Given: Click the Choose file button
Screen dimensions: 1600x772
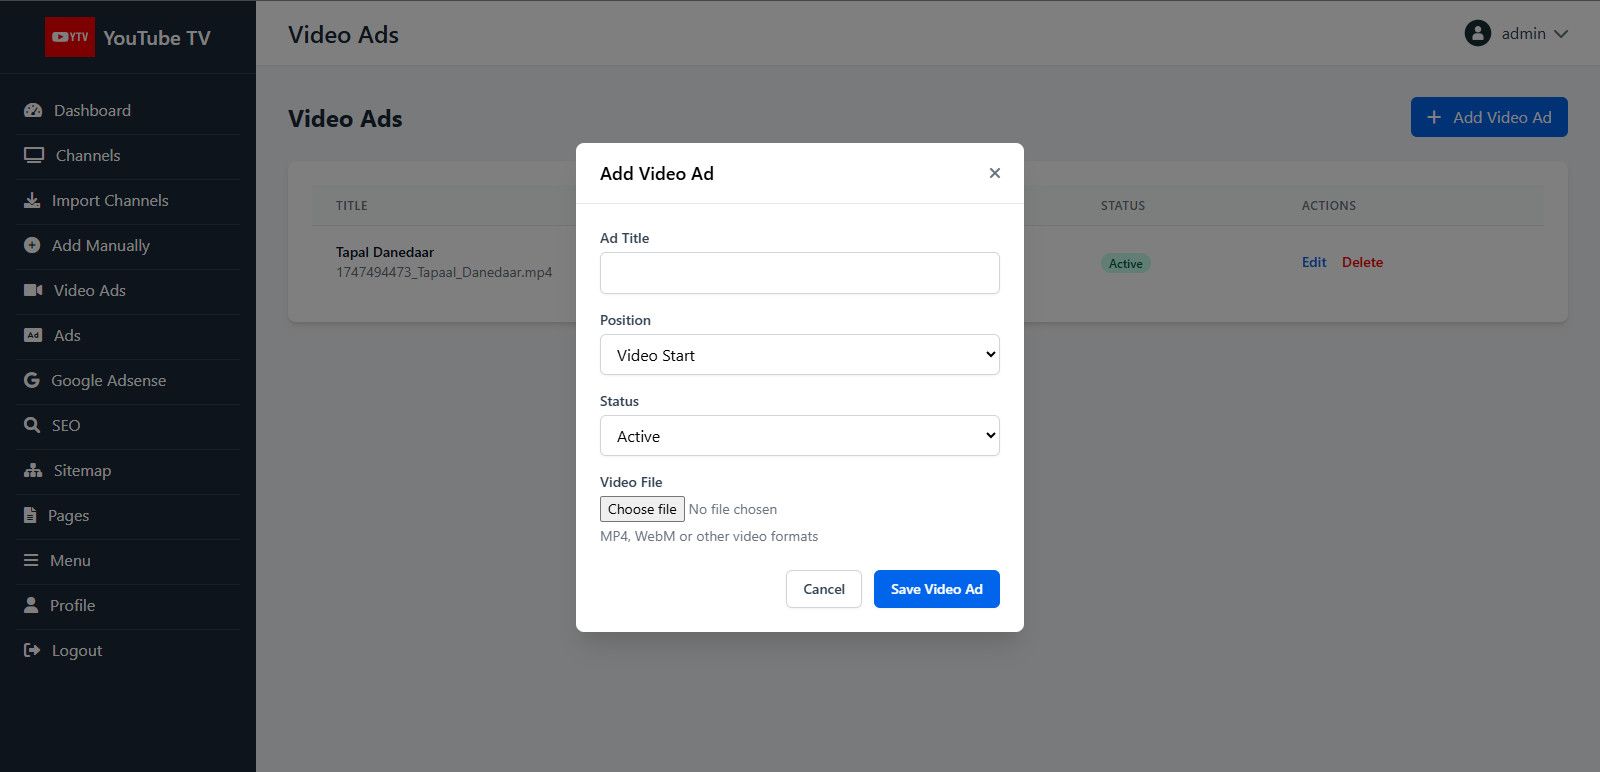Looking at the screenshot, I should [642, 509].
